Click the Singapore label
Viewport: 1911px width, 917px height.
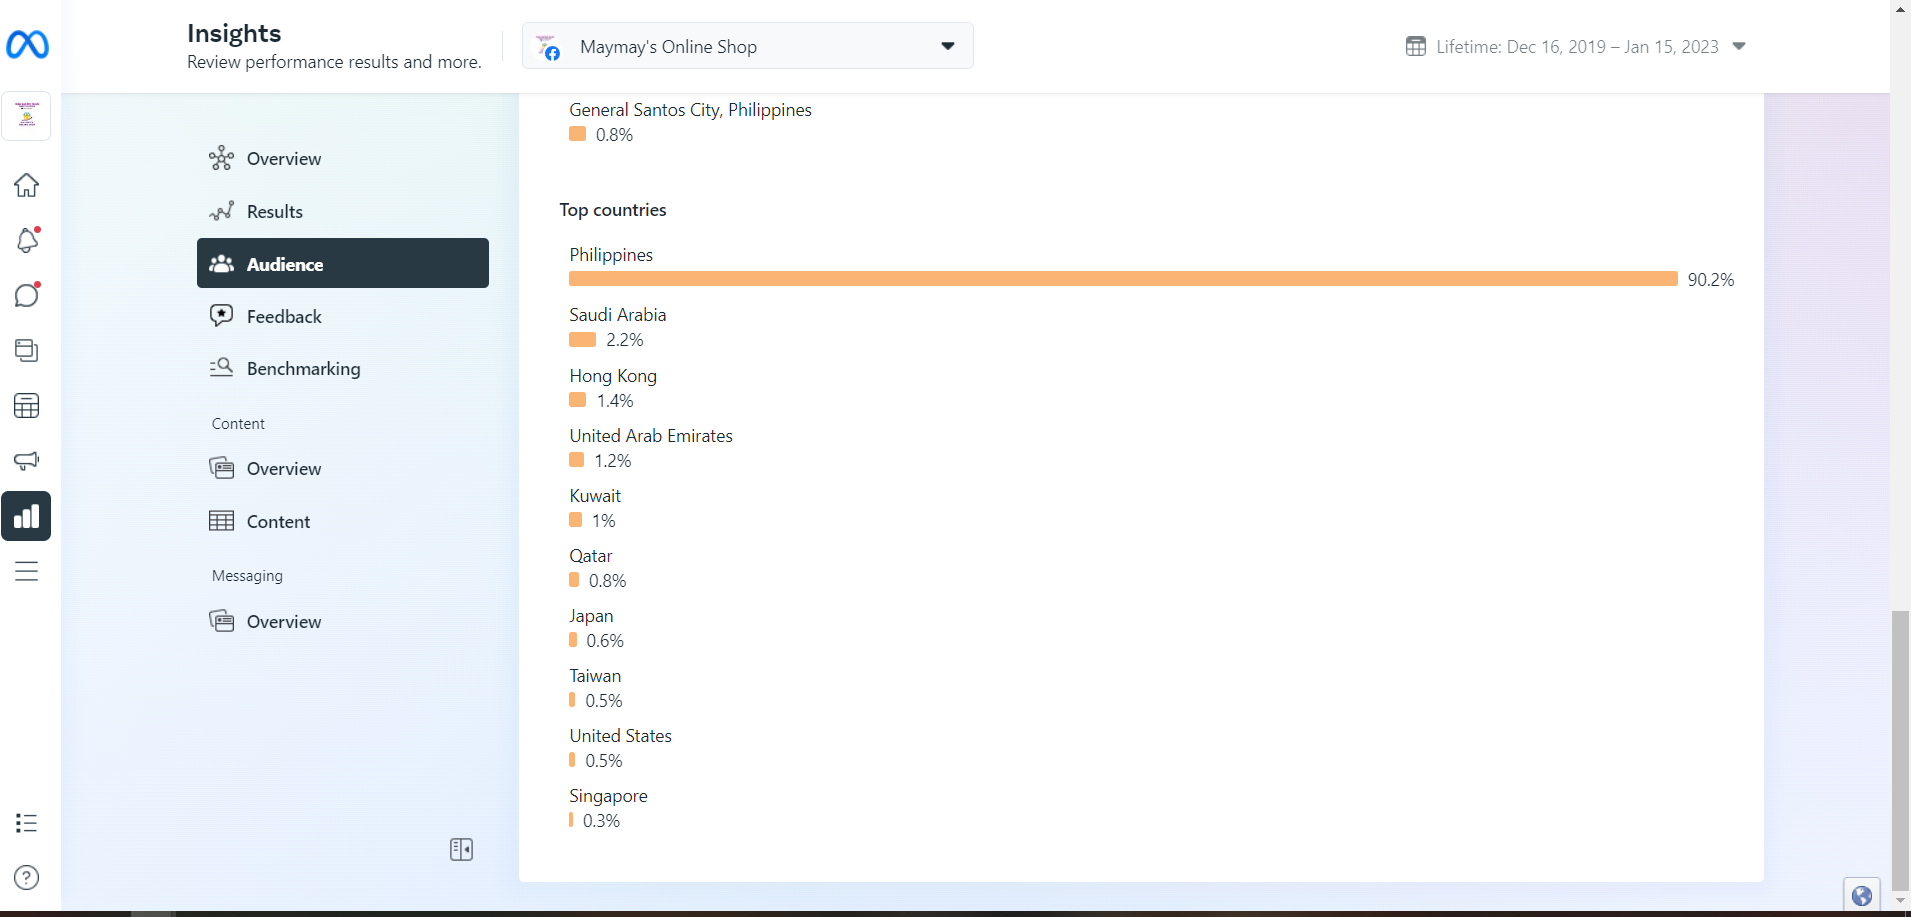(608, 796)
